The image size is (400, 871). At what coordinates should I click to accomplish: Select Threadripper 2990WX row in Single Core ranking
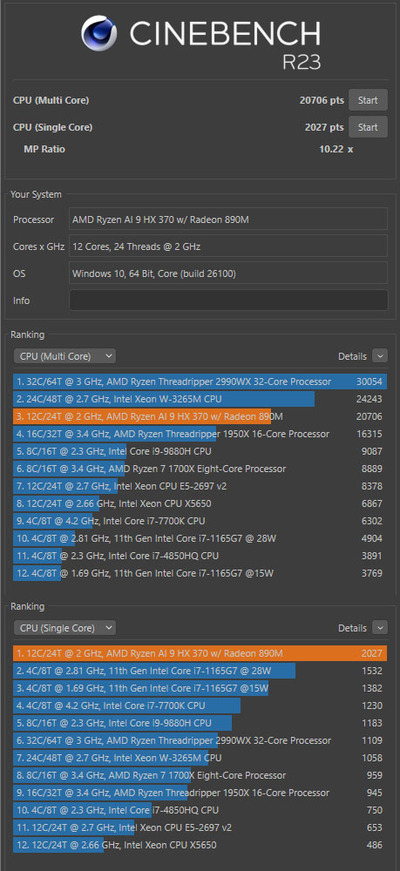(x=200, y=740)
